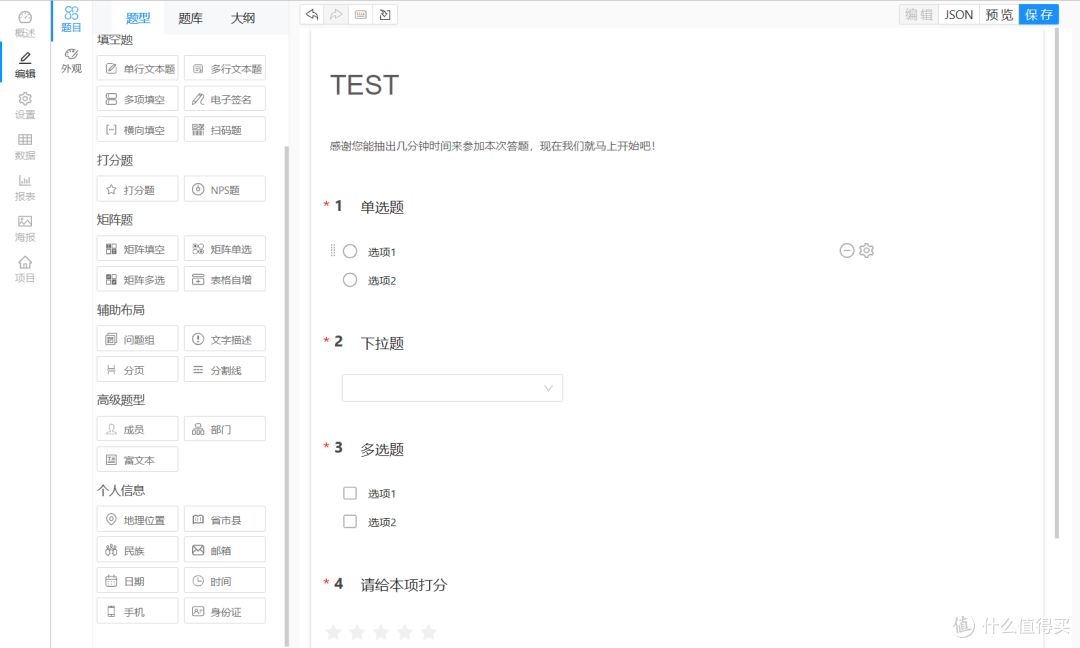Add a 单行文本题 question
This screenshot has height=648, width=1080.
(138, 69)
